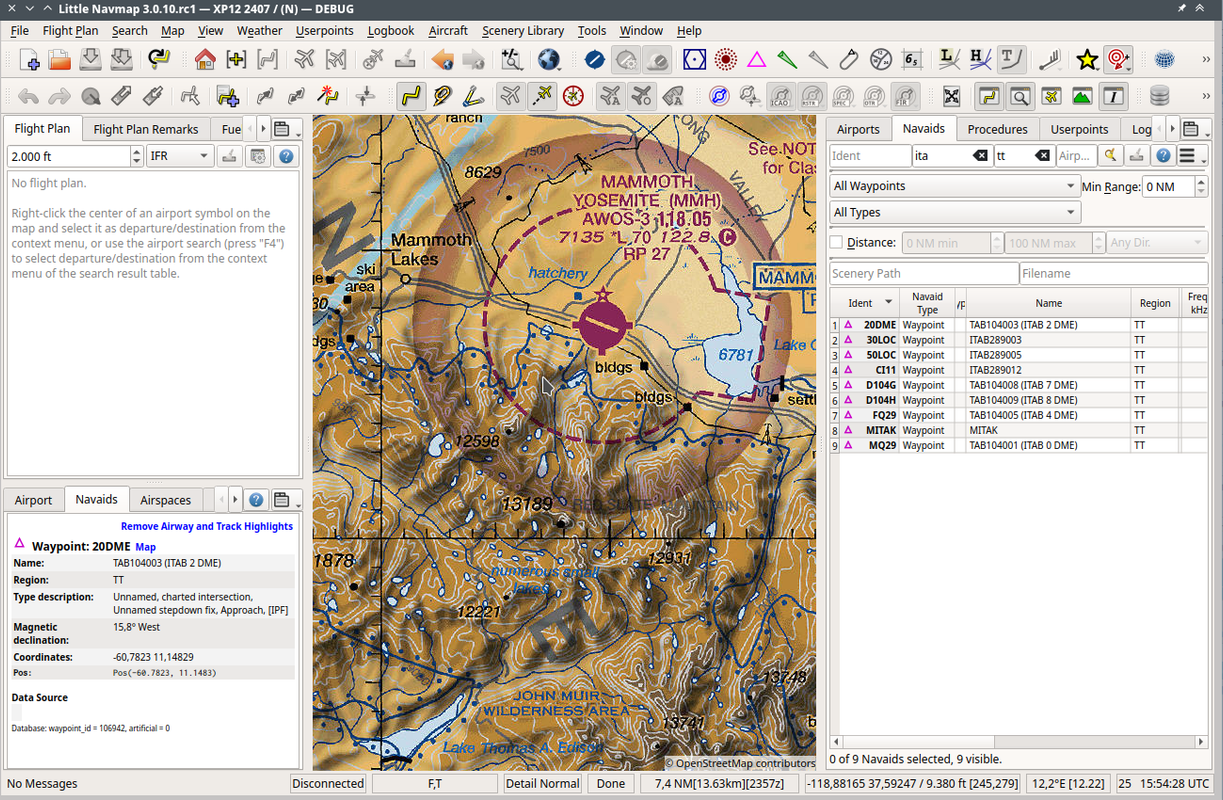The width and height of the screenshot is (1223, 800).
Task: Open IFR flight type dropdown
Action: [180, 156]
